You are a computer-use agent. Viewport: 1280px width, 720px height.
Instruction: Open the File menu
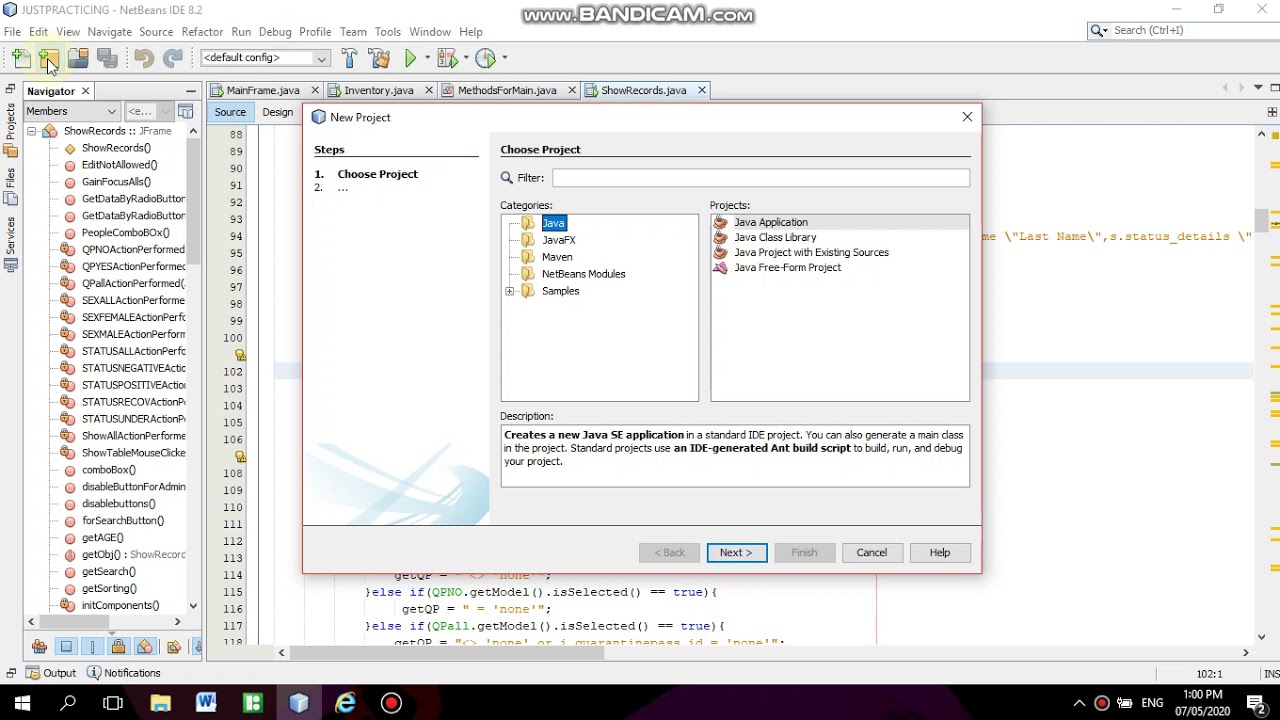12,32
